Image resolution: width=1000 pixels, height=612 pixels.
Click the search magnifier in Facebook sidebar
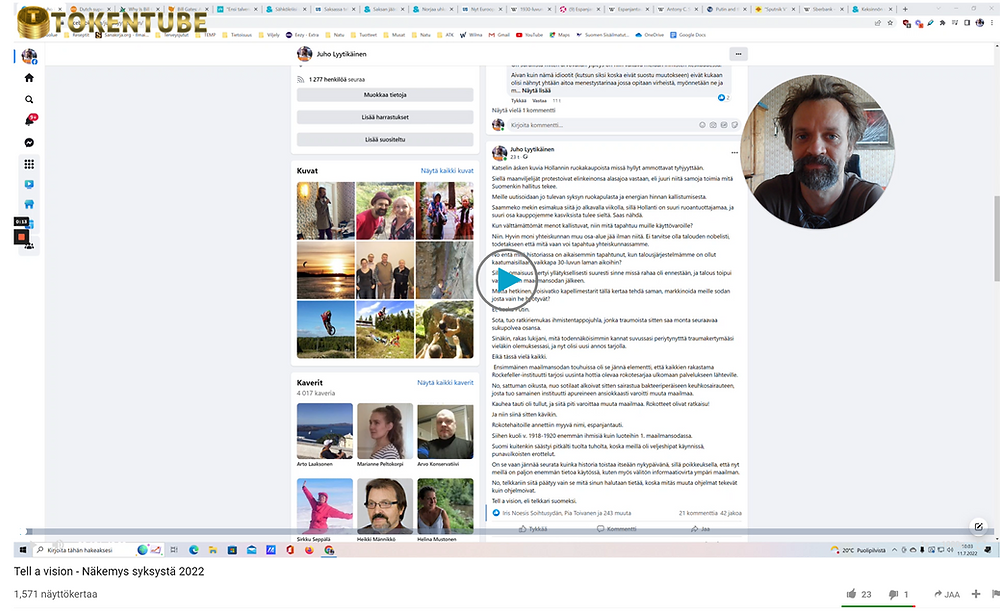pyautogui.click(x=29, y=100)
